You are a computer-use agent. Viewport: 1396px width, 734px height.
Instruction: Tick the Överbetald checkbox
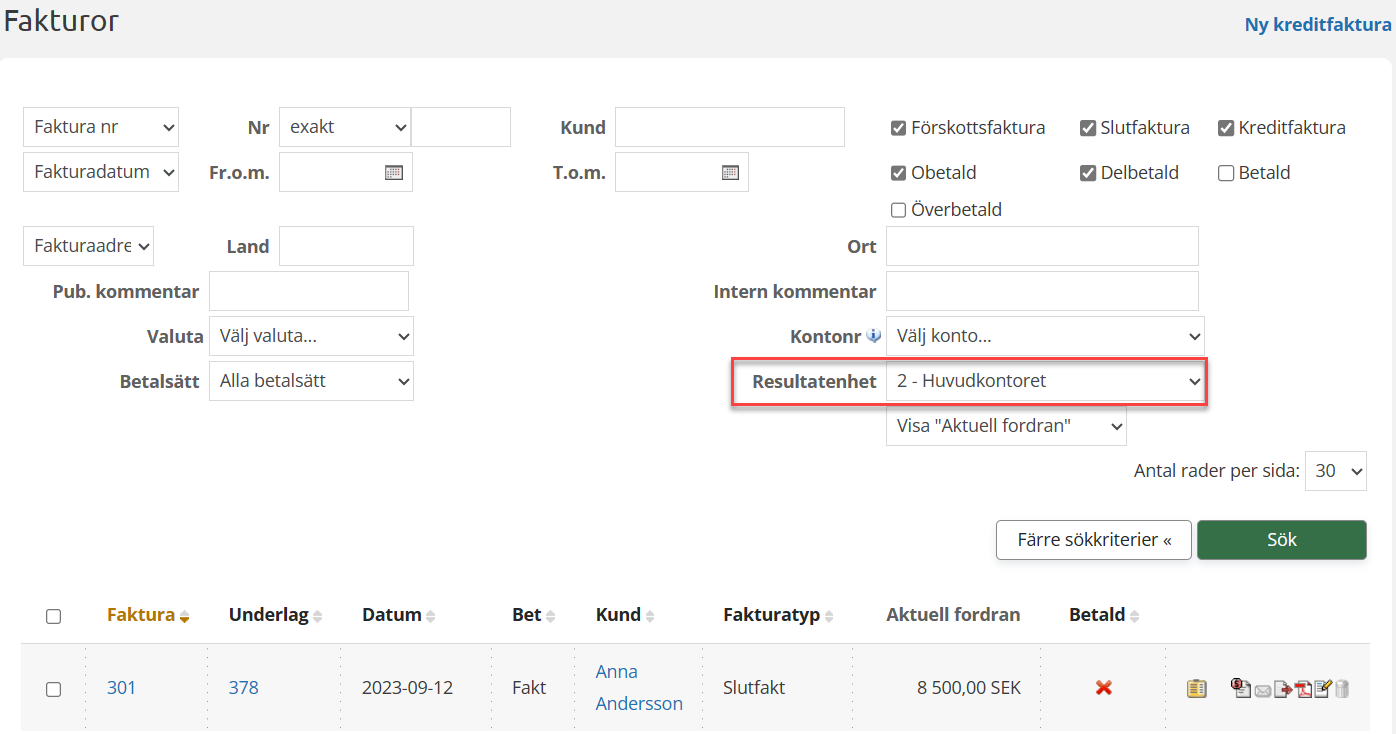coord(898,210)
